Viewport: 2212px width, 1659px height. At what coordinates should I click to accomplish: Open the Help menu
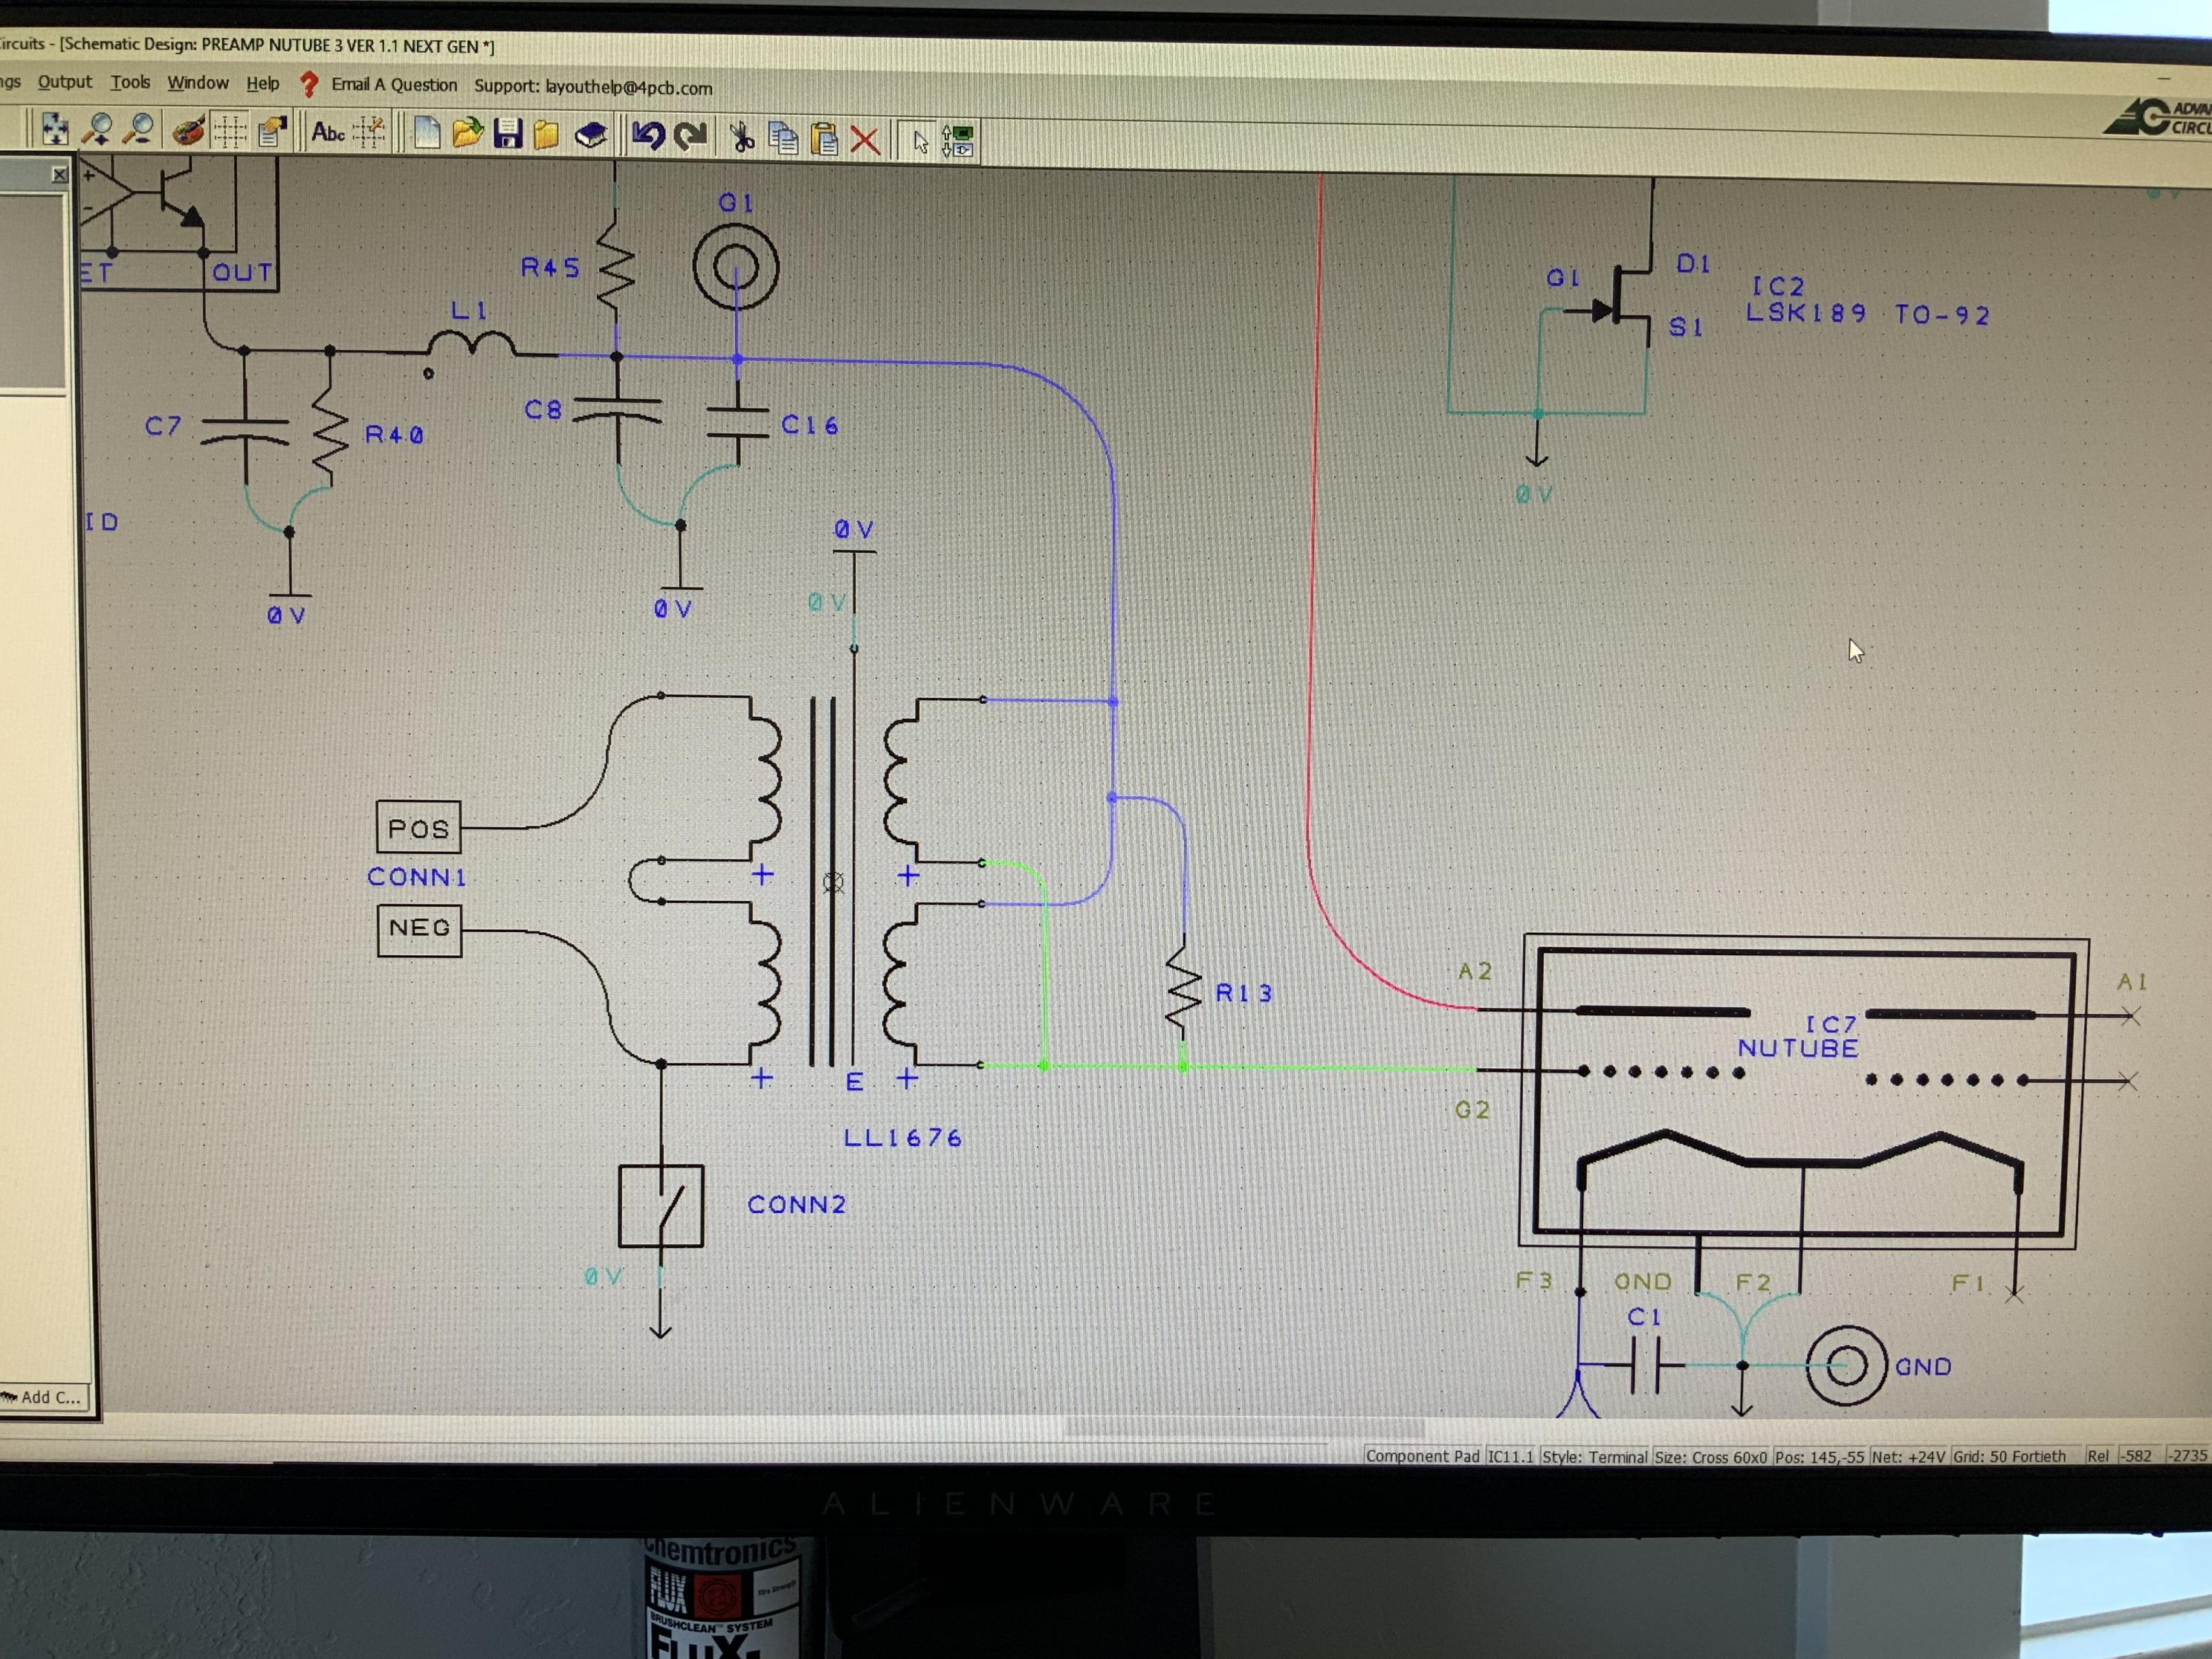263,84
